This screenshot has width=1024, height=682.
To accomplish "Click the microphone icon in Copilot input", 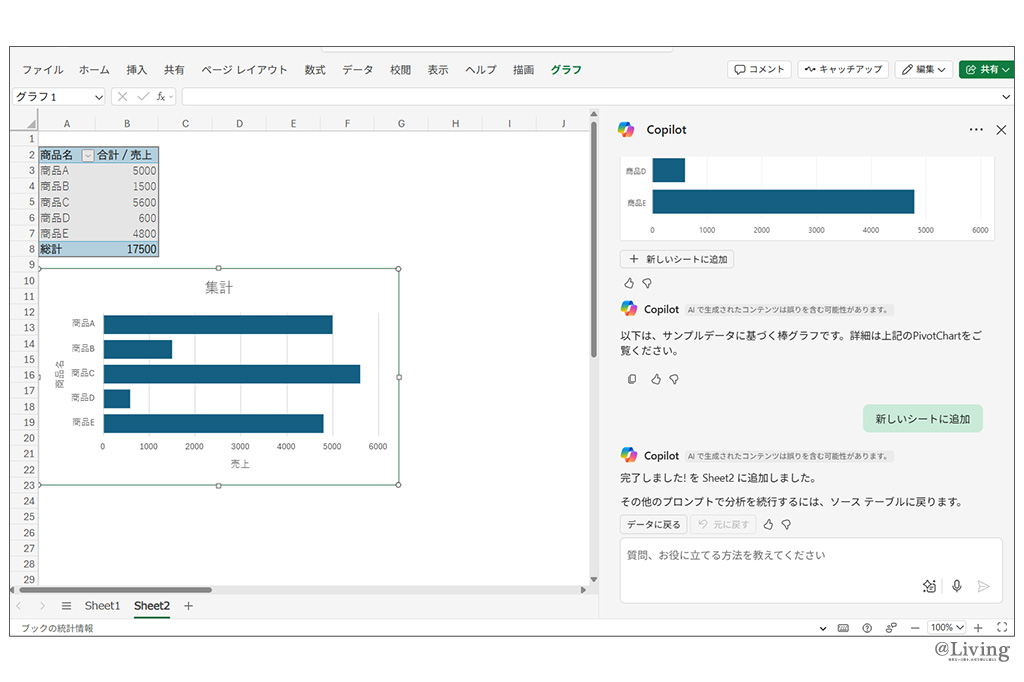I will [x=957, y=587].
